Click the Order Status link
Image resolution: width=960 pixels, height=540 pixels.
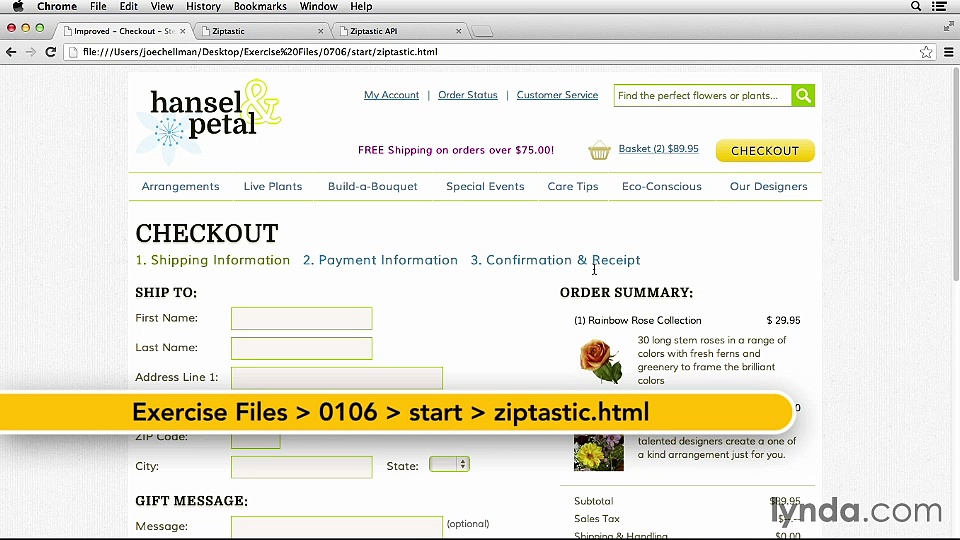[468, 95]
